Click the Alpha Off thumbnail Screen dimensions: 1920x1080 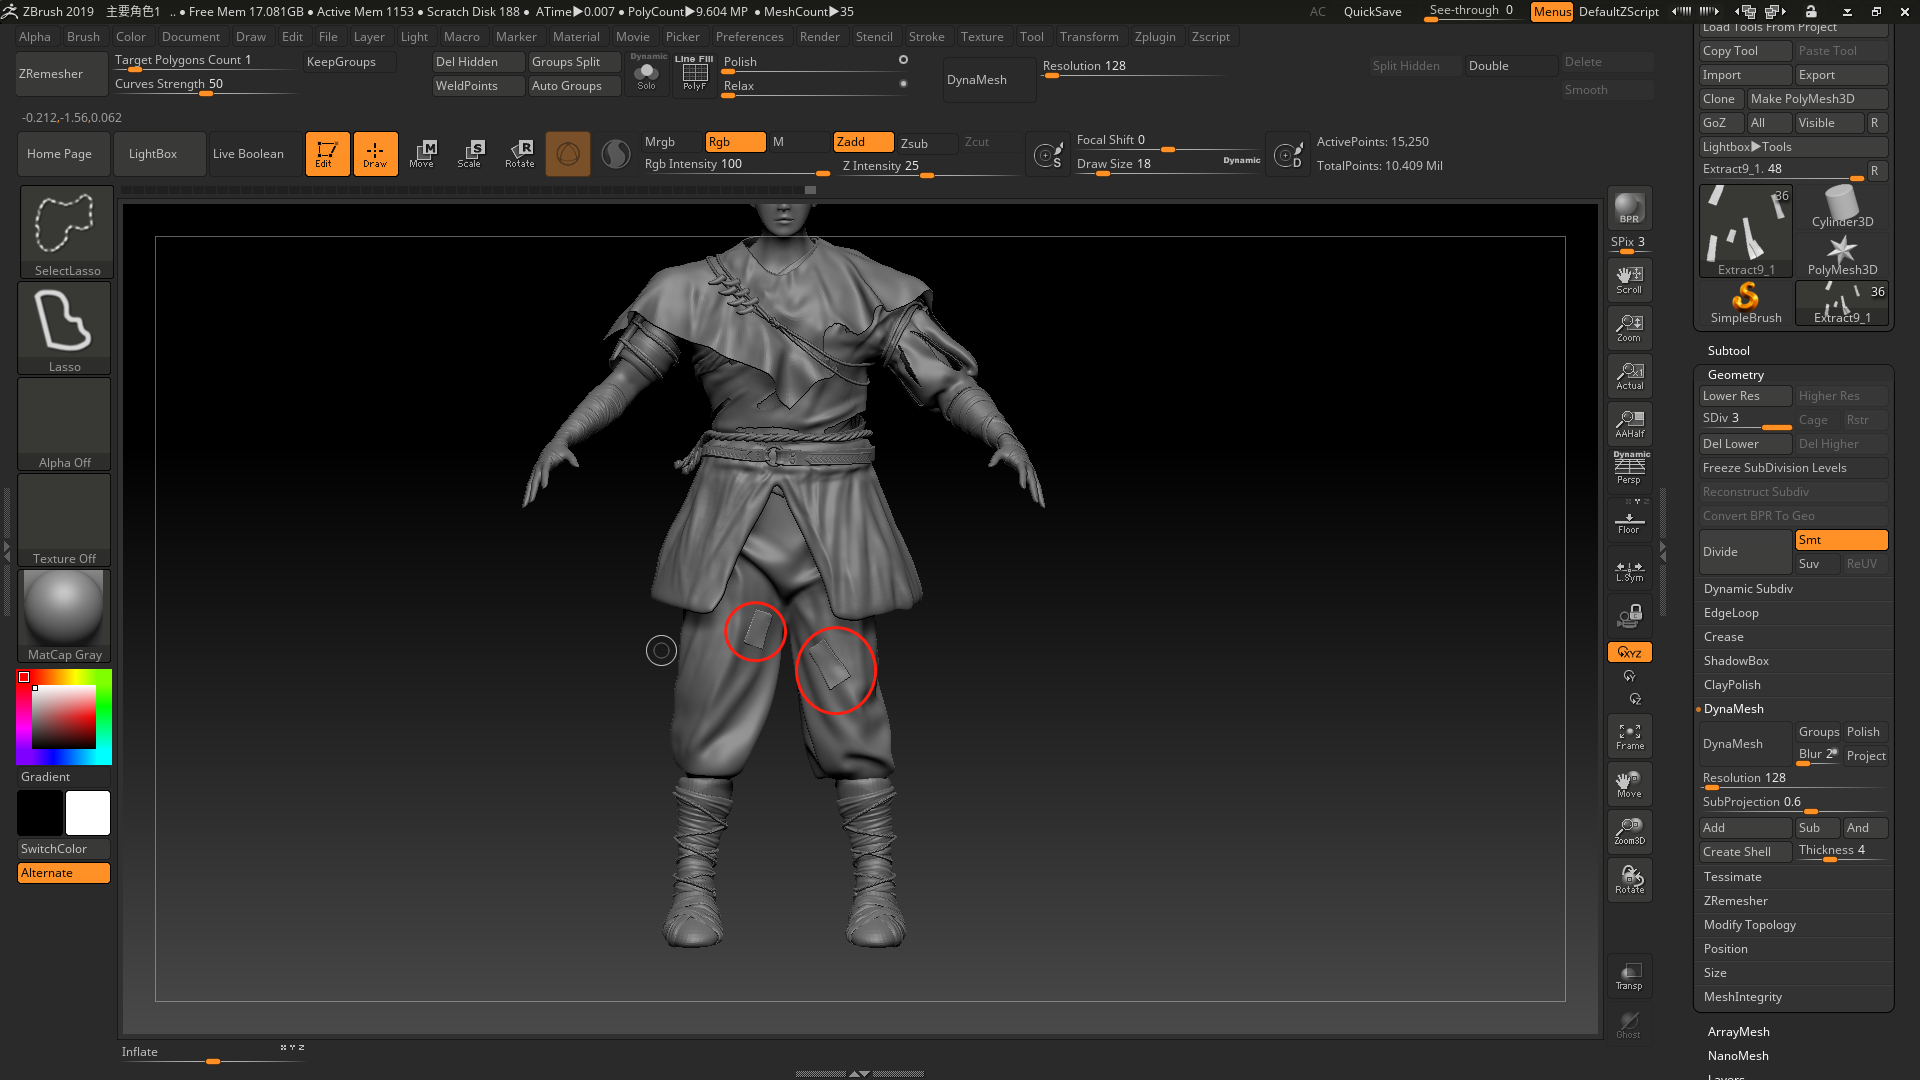[65, 423]
